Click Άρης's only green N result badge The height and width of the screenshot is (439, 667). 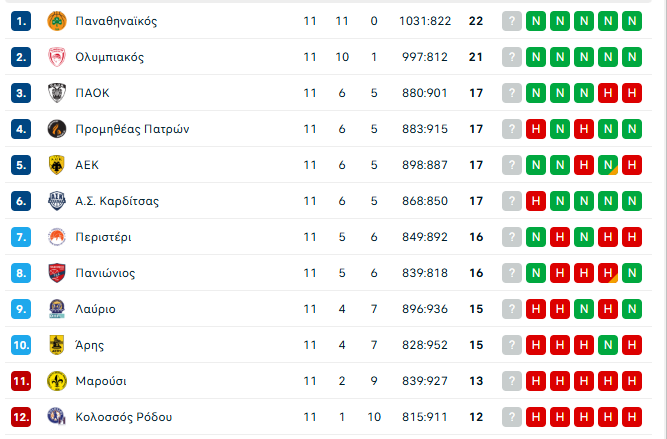click(608, 345)
